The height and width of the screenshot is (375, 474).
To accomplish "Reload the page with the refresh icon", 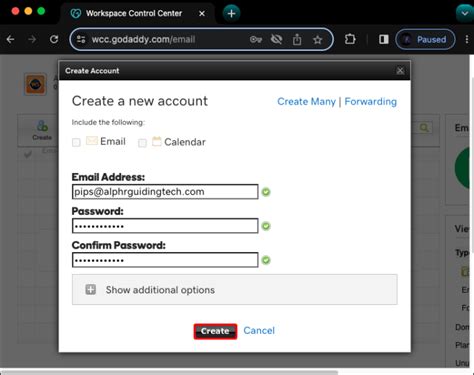I will (x=54, y=40).
